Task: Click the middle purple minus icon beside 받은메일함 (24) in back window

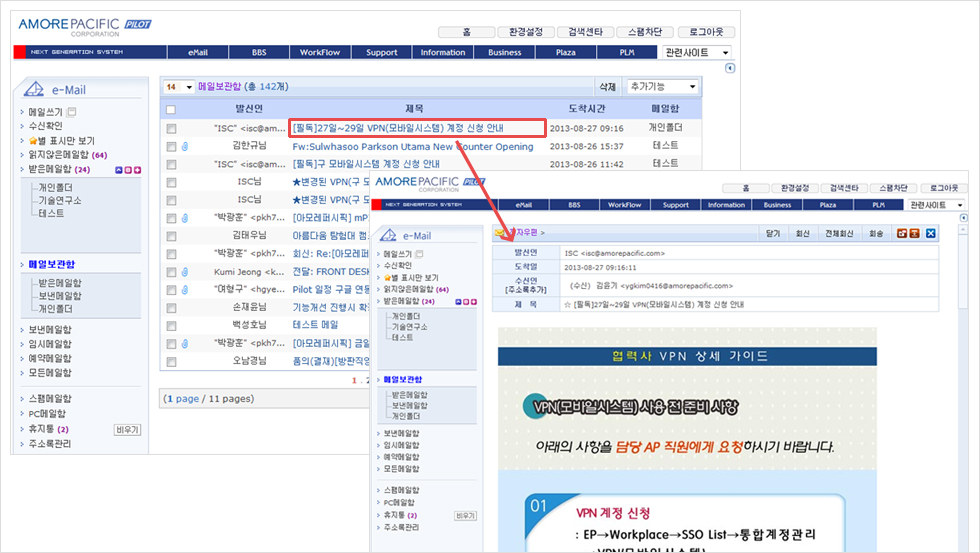Action: coord(128,170)
